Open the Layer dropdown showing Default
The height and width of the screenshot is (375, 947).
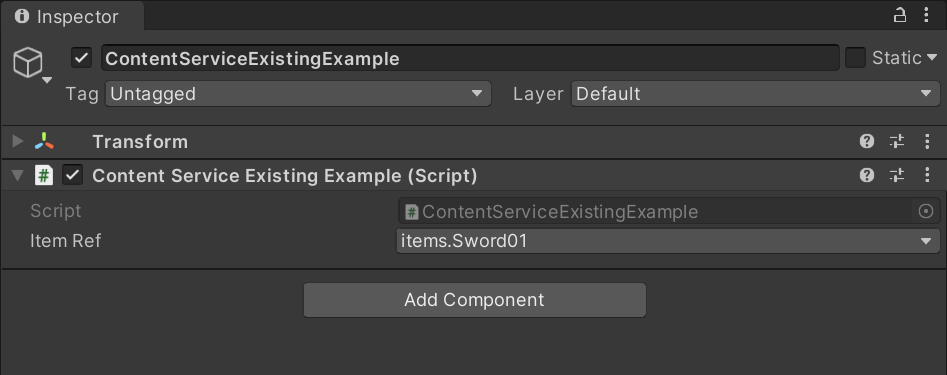click(x=756, y=94)
